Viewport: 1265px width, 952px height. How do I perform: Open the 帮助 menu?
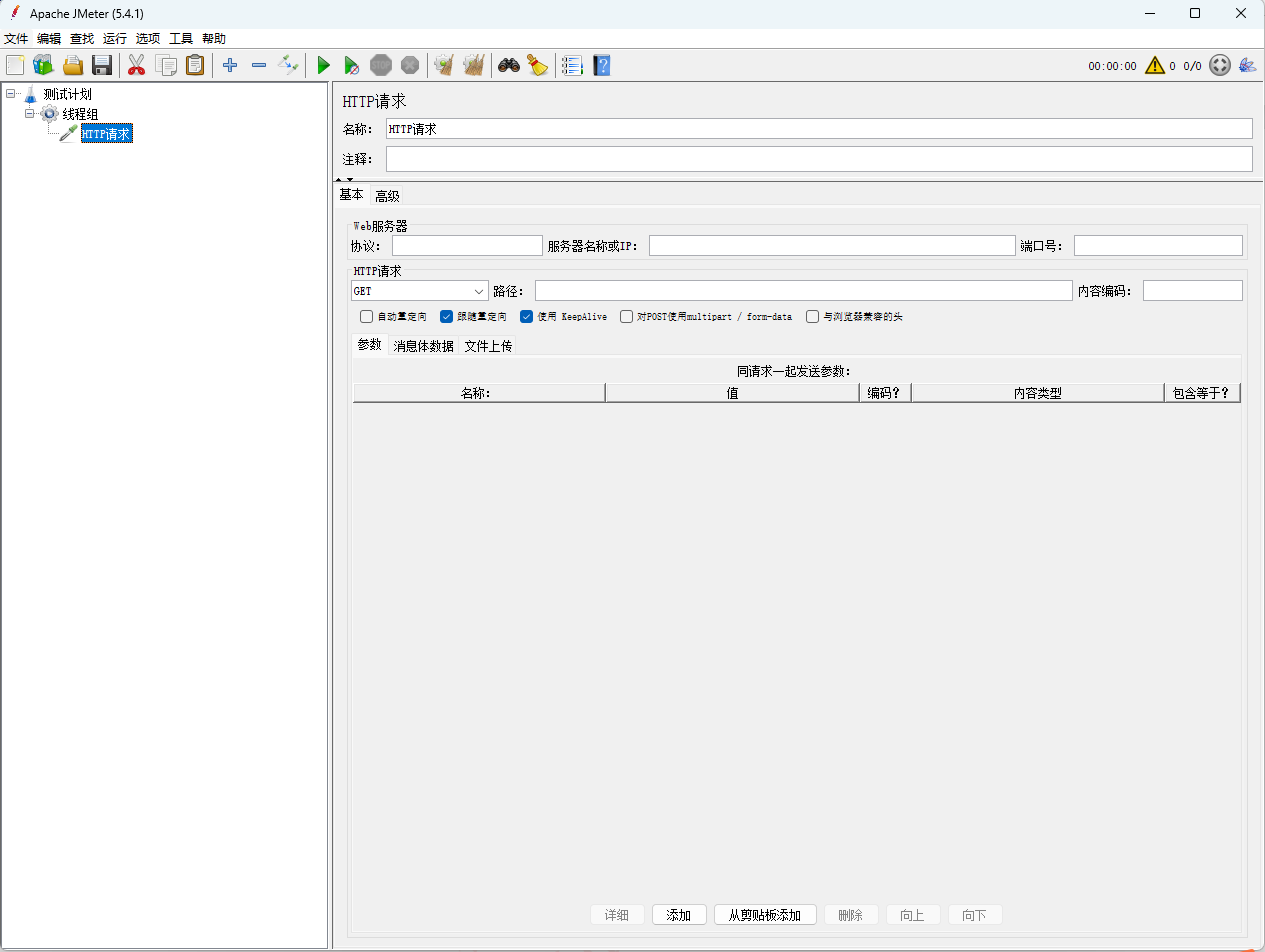[214, 39]
